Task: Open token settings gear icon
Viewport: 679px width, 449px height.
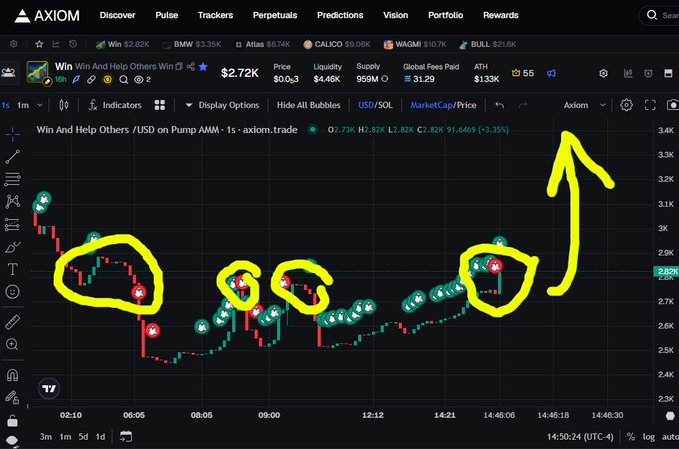Action: [603, 73]
